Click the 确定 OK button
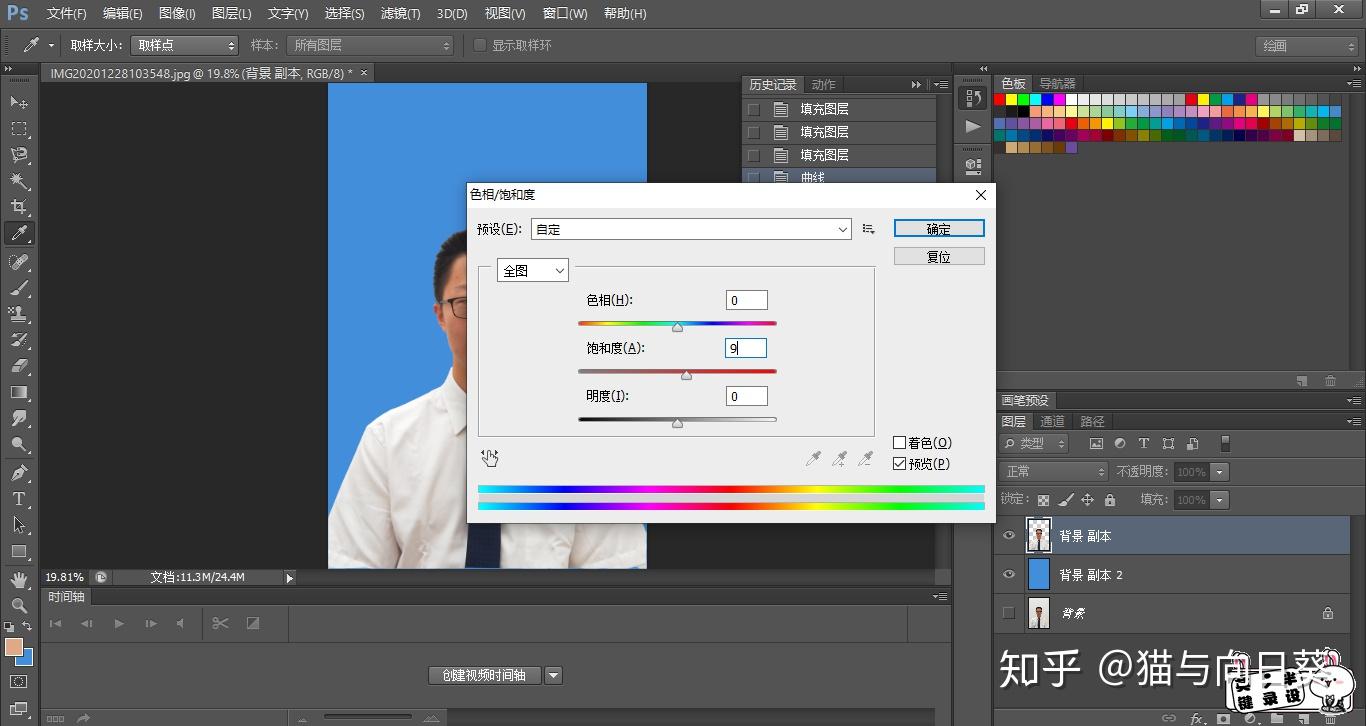The height and width of the screenshot is (726, 1366). pyautogui.click(x=939, y=229)
